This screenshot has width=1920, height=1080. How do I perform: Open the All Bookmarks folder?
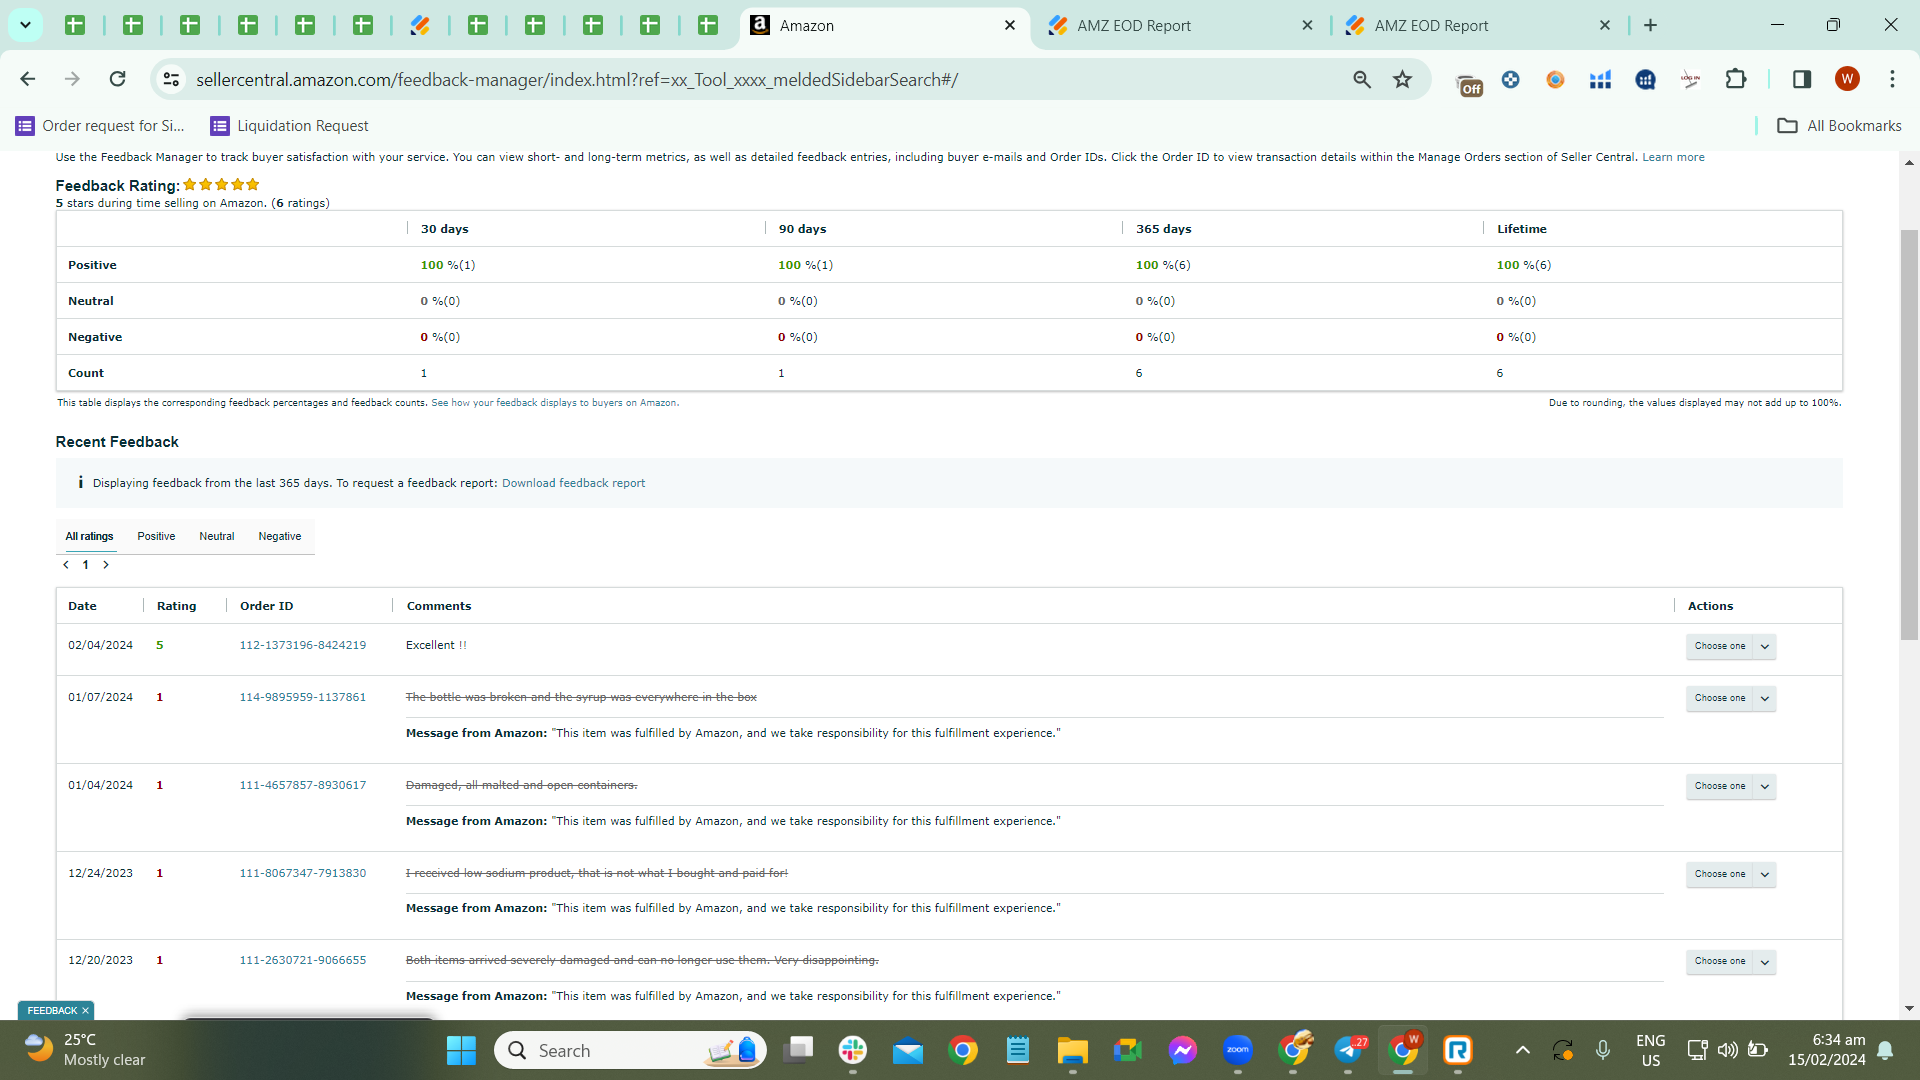[x=1839, y=125]
